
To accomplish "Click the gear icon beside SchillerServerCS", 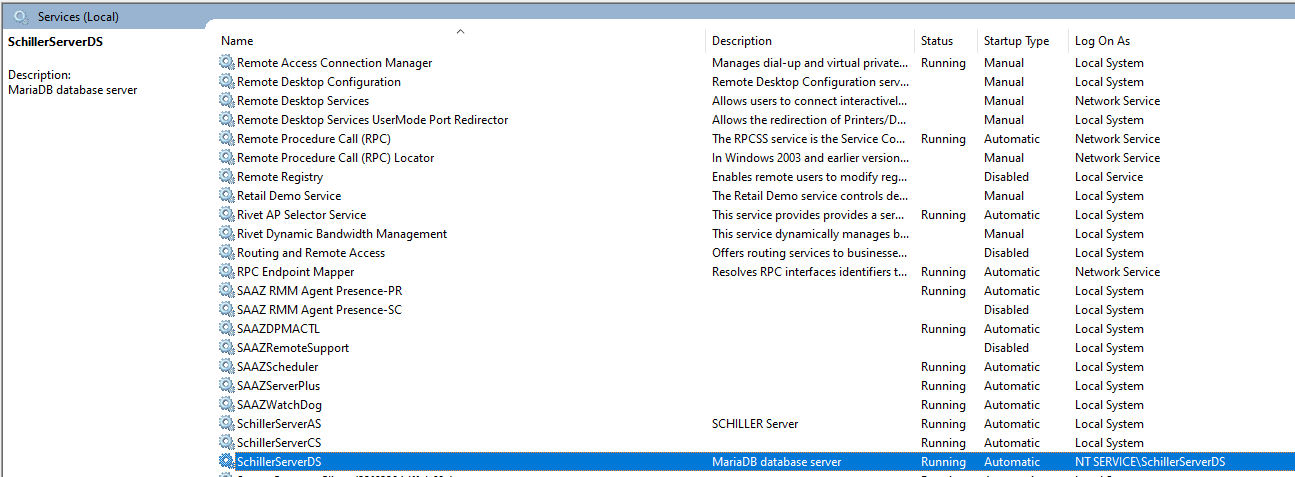I will click(227, 443).
